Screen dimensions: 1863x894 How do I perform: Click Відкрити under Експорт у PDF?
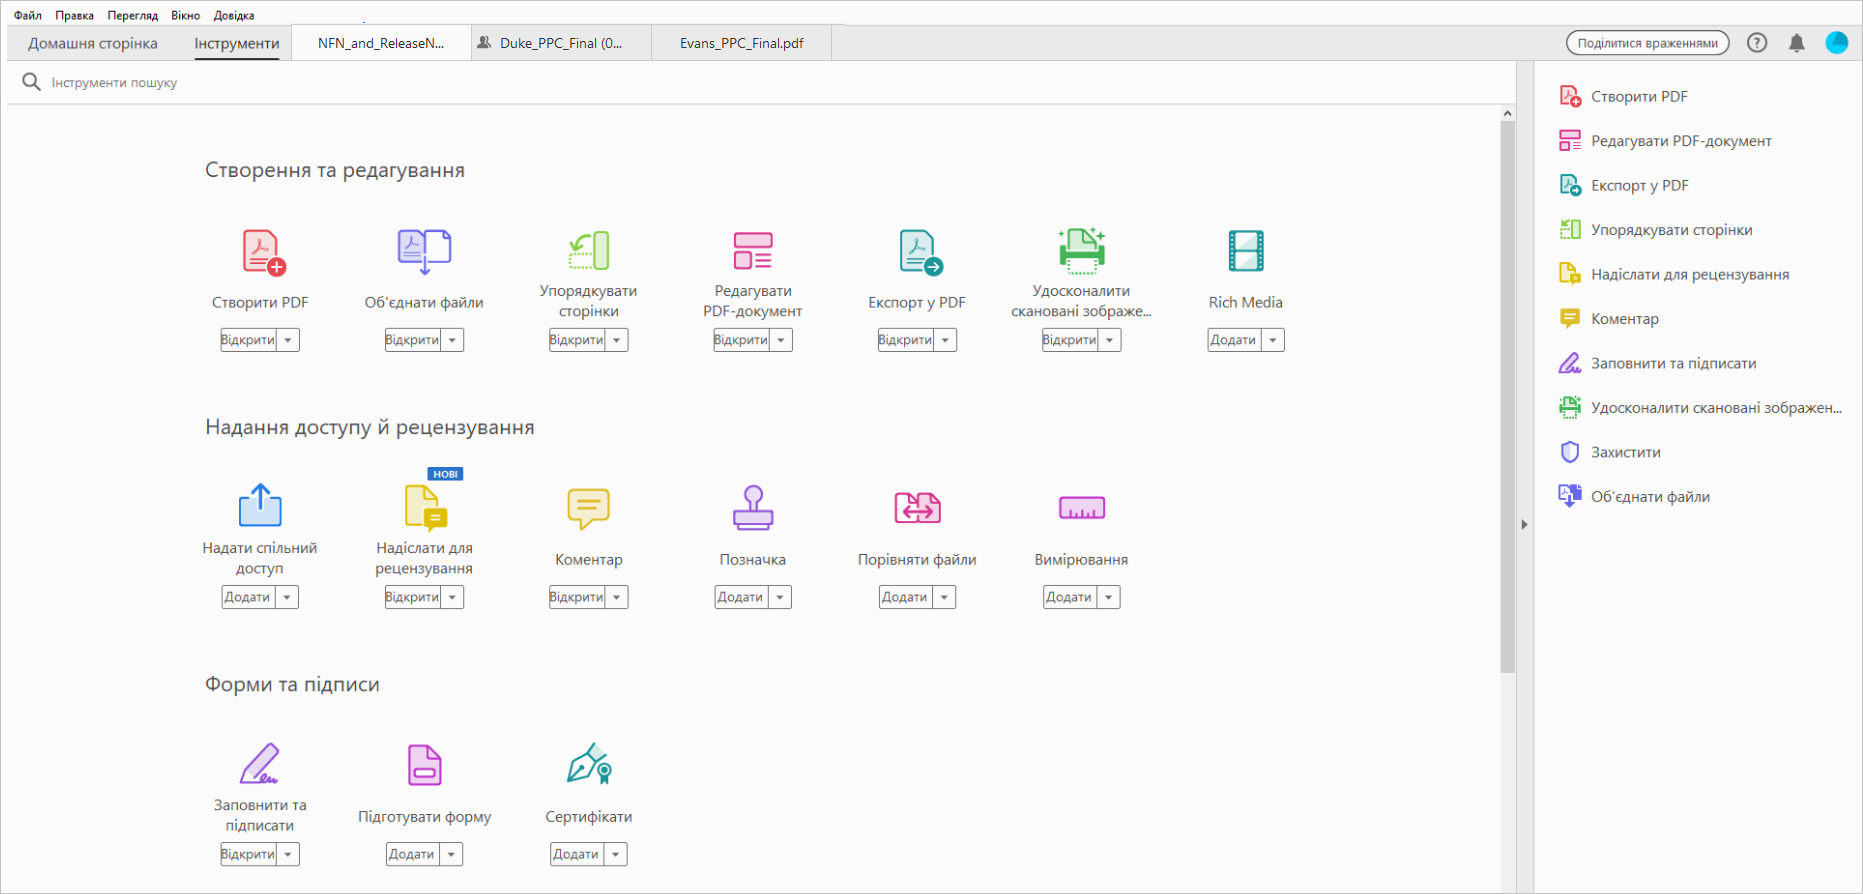905,340
